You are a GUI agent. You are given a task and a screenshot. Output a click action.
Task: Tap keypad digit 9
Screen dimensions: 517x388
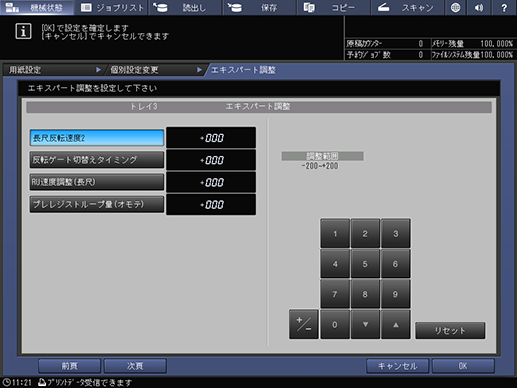tap(395, 294)
